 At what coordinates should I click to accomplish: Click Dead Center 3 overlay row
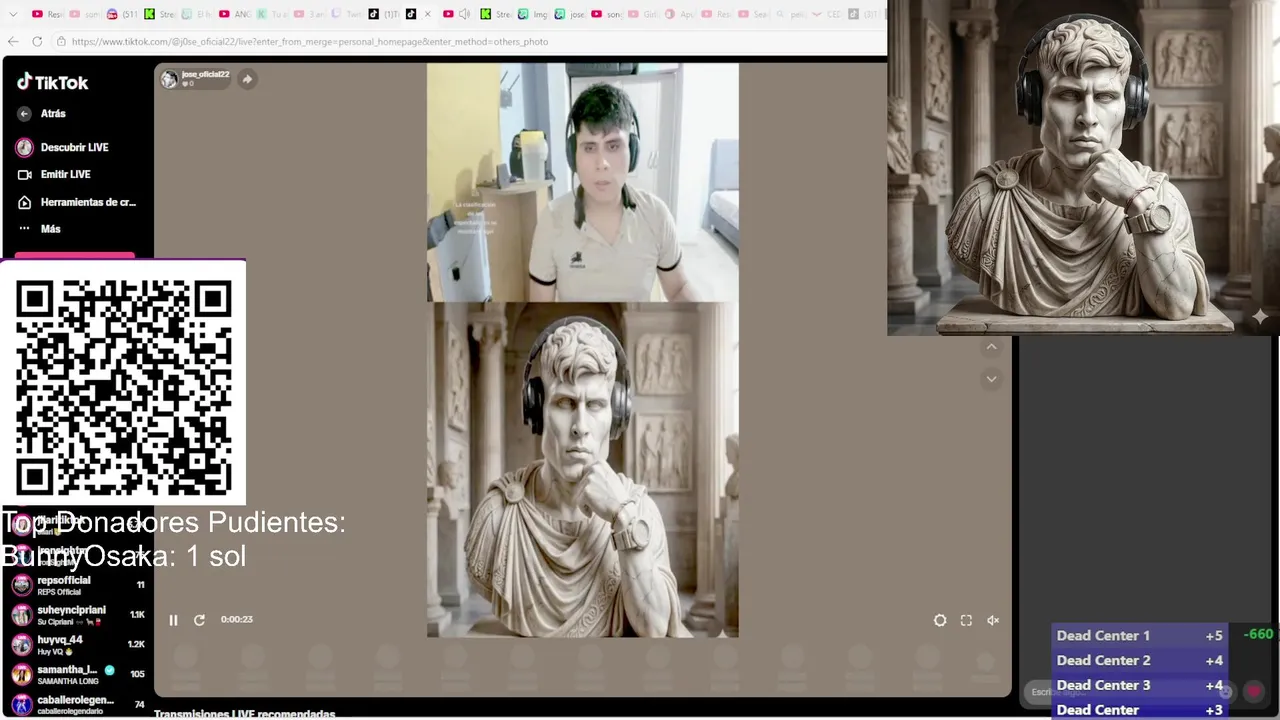click(x=1140, y=685)
